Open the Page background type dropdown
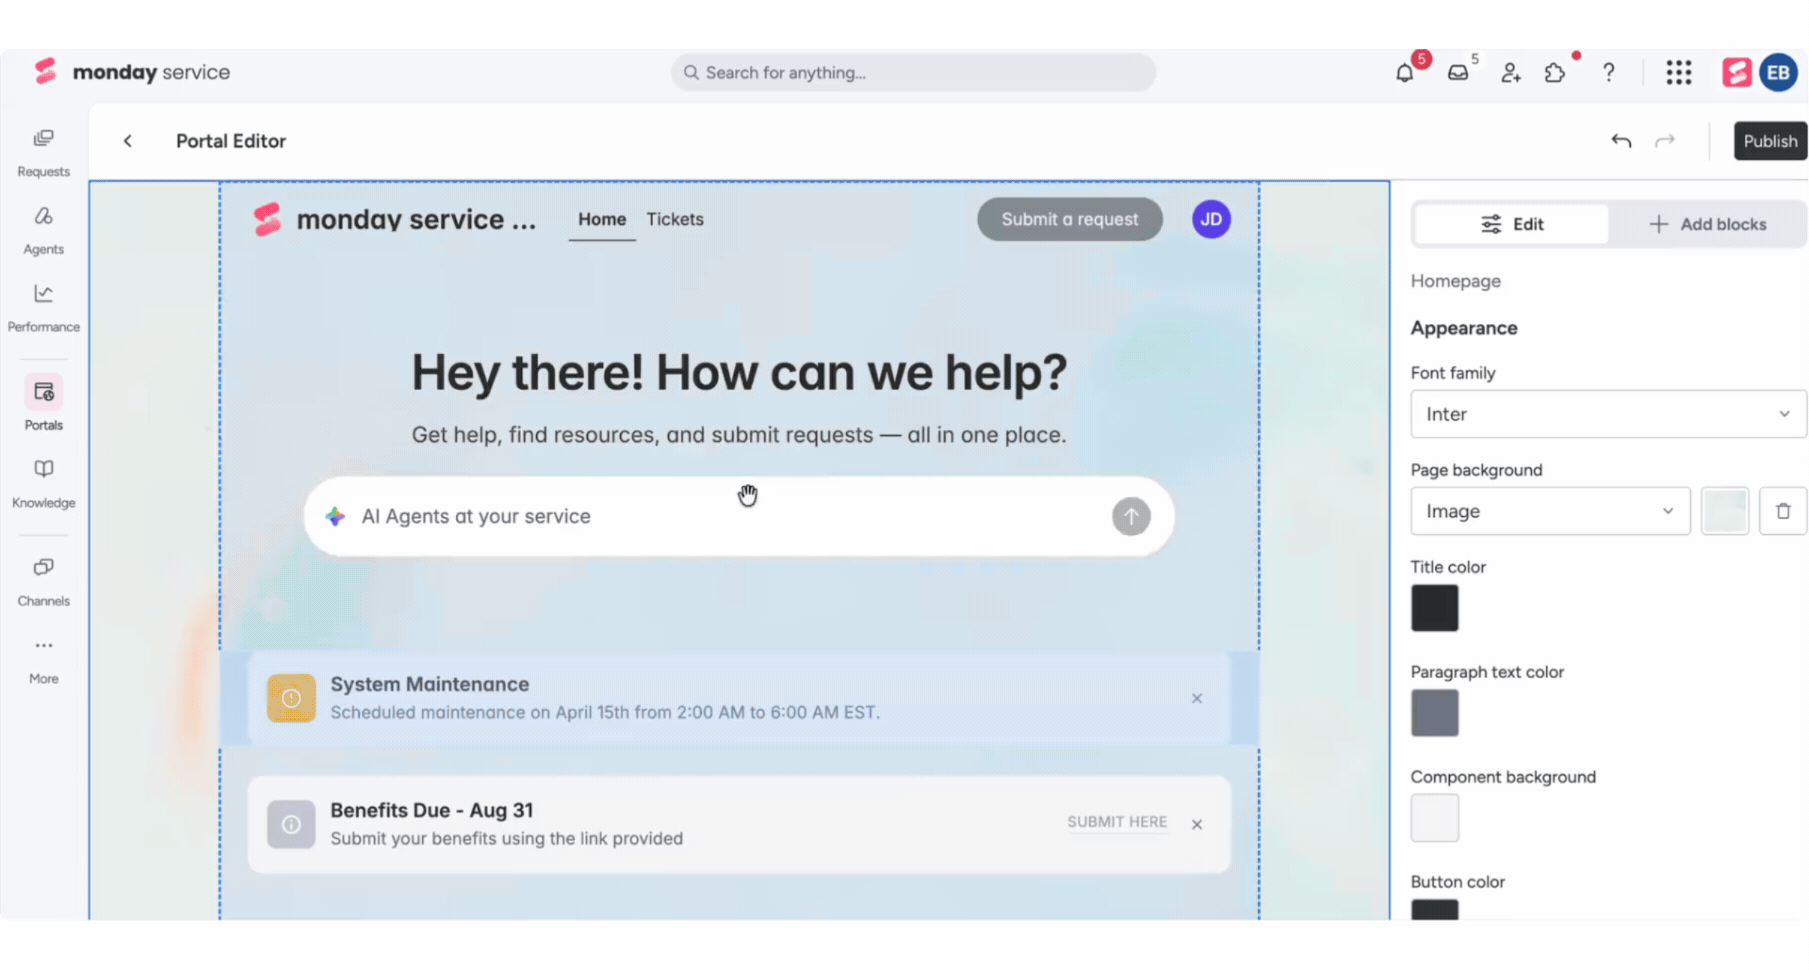1809x970 pixels. (1550, 511)
